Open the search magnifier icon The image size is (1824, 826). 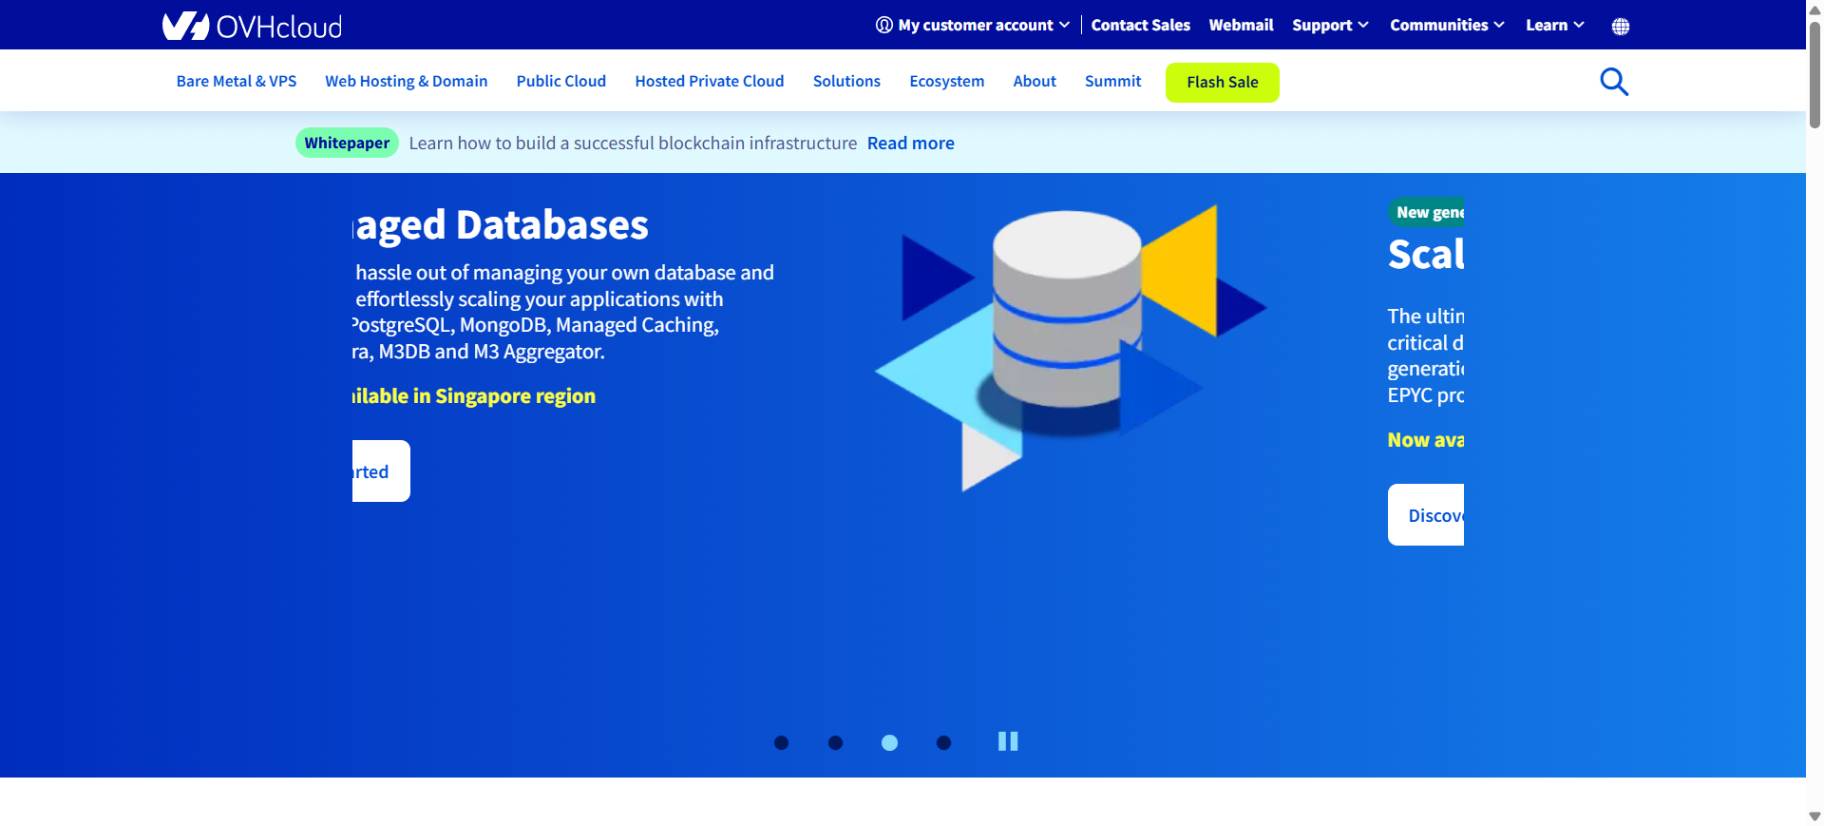point(1614,81)
